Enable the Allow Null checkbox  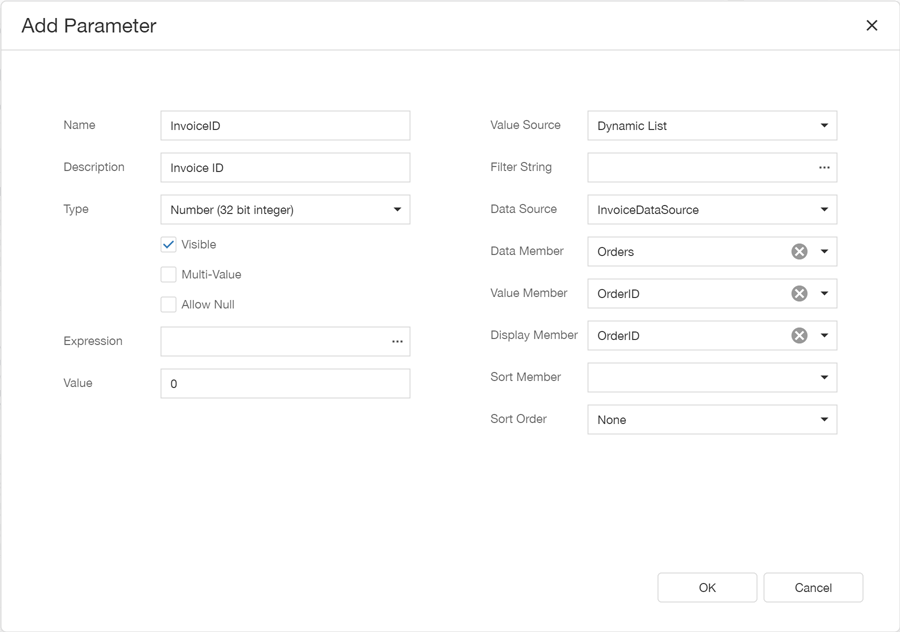coord(169,304)
